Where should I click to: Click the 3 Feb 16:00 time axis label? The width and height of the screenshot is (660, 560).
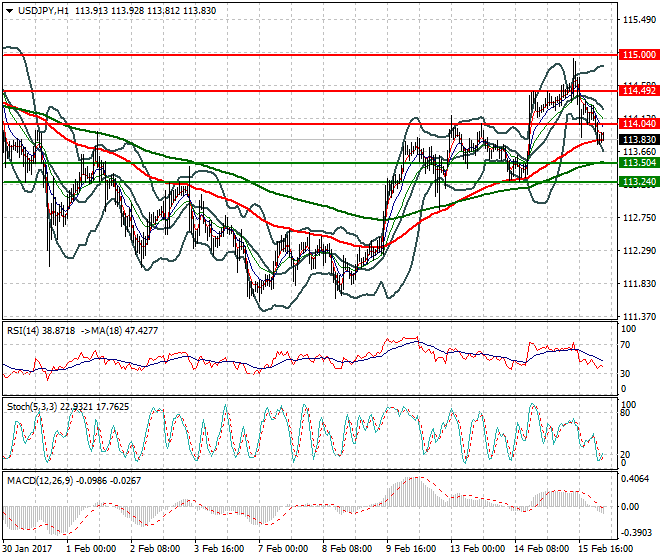coord(219,549)
